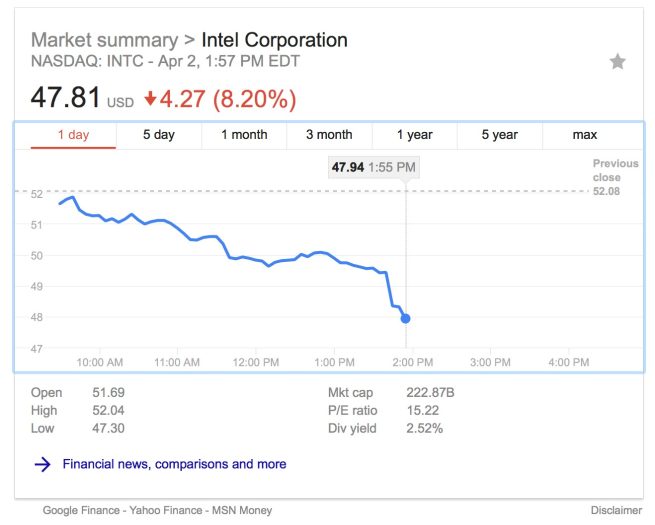
Task: Click the Disclaimer link
Action: (617, 510)
